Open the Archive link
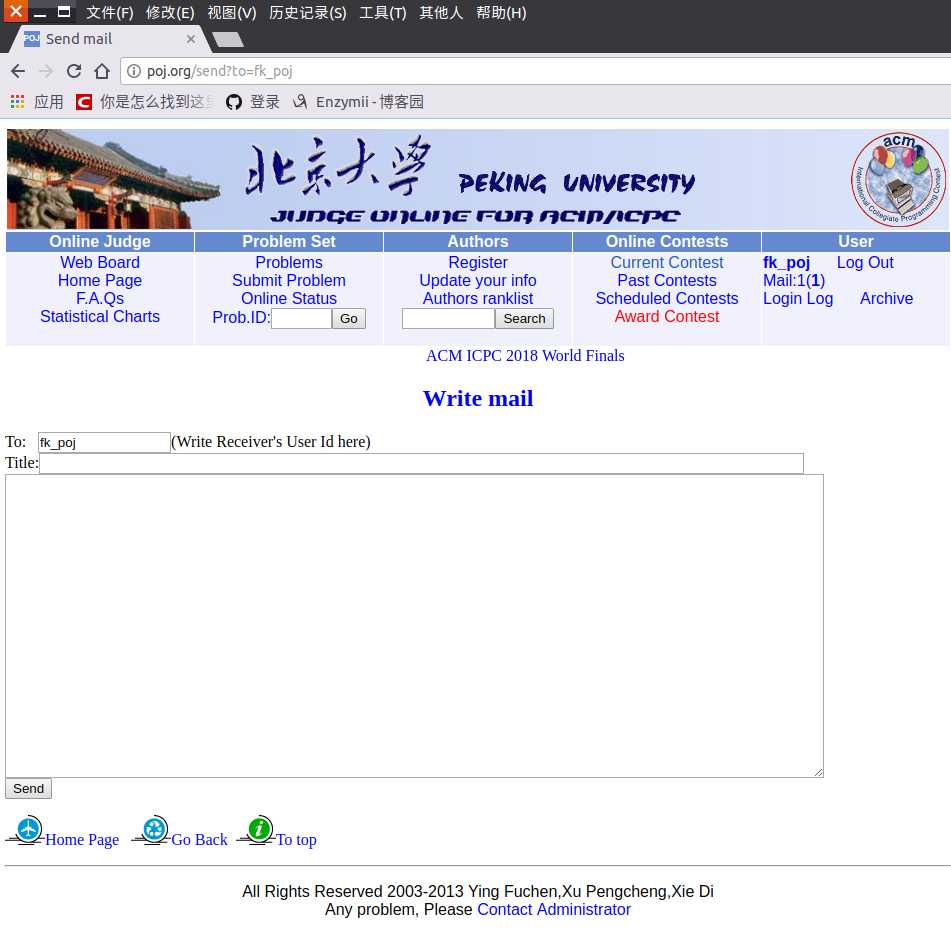The height and width of the screenshot is (935, 951). pos(886,298)
